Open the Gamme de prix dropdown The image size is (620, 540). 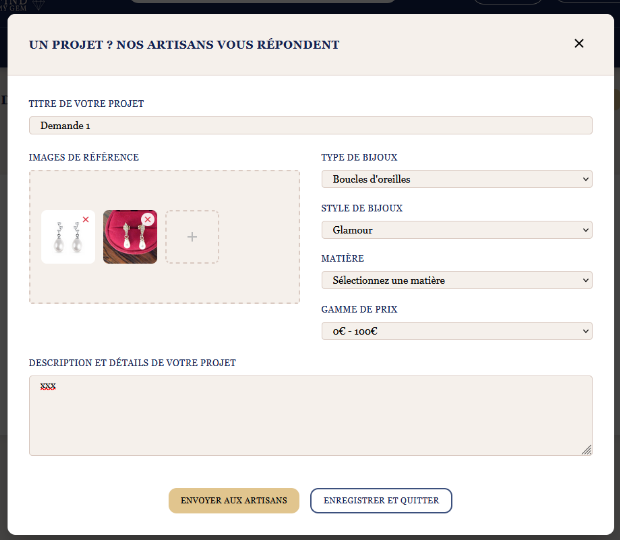point(456,331)
